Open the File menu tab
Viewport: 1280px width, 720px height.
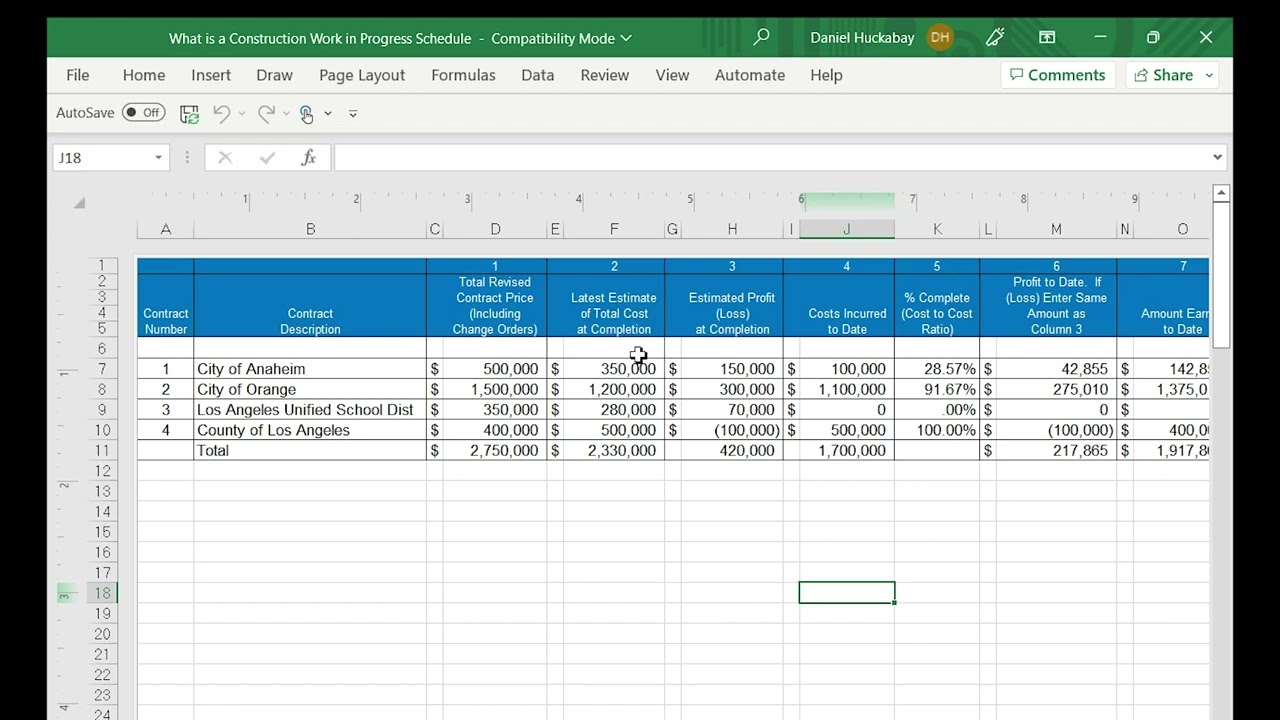pos(77,75)
